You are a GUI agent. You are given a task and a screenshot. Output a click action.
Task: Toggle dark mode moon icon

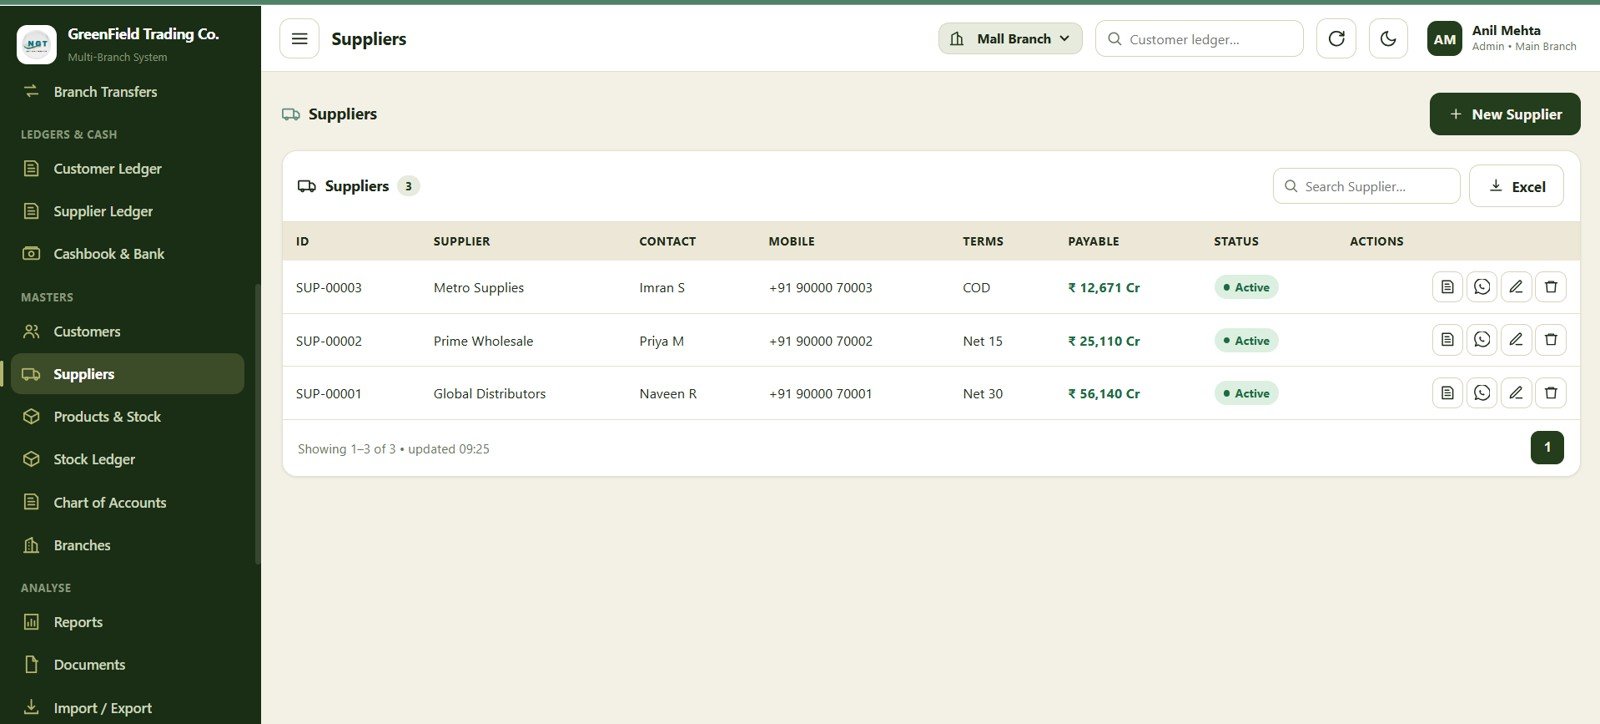click(x=1388, y=39)
